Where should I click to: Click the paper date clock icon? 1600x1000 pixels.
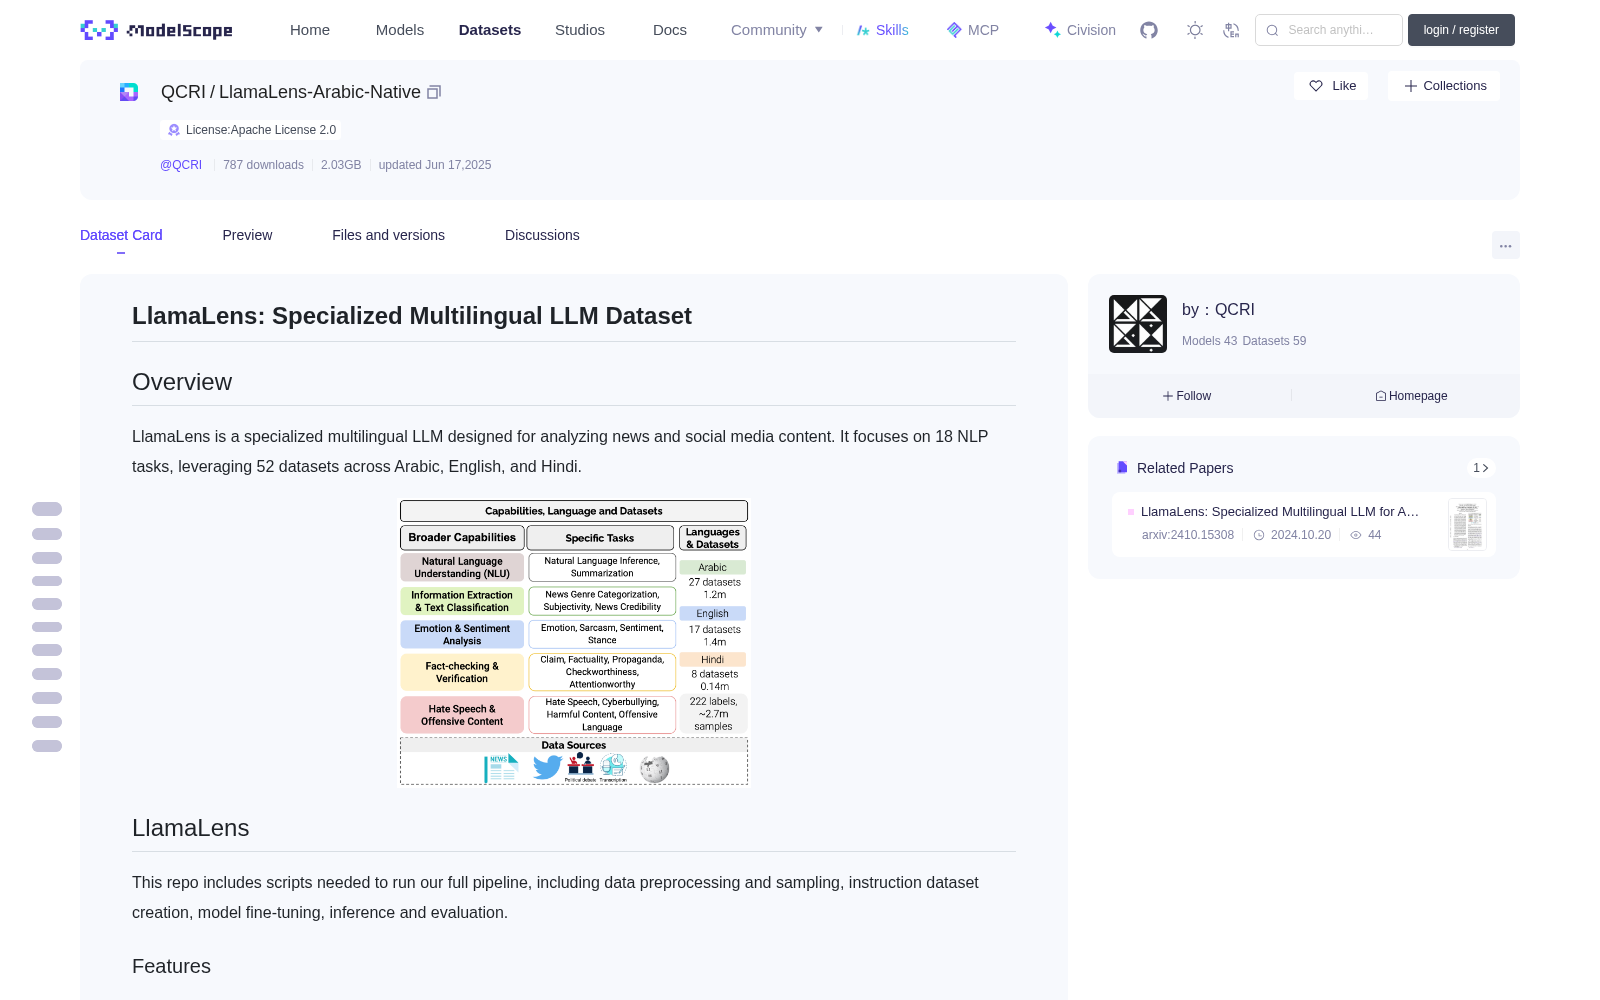[x=1259, y=535]
